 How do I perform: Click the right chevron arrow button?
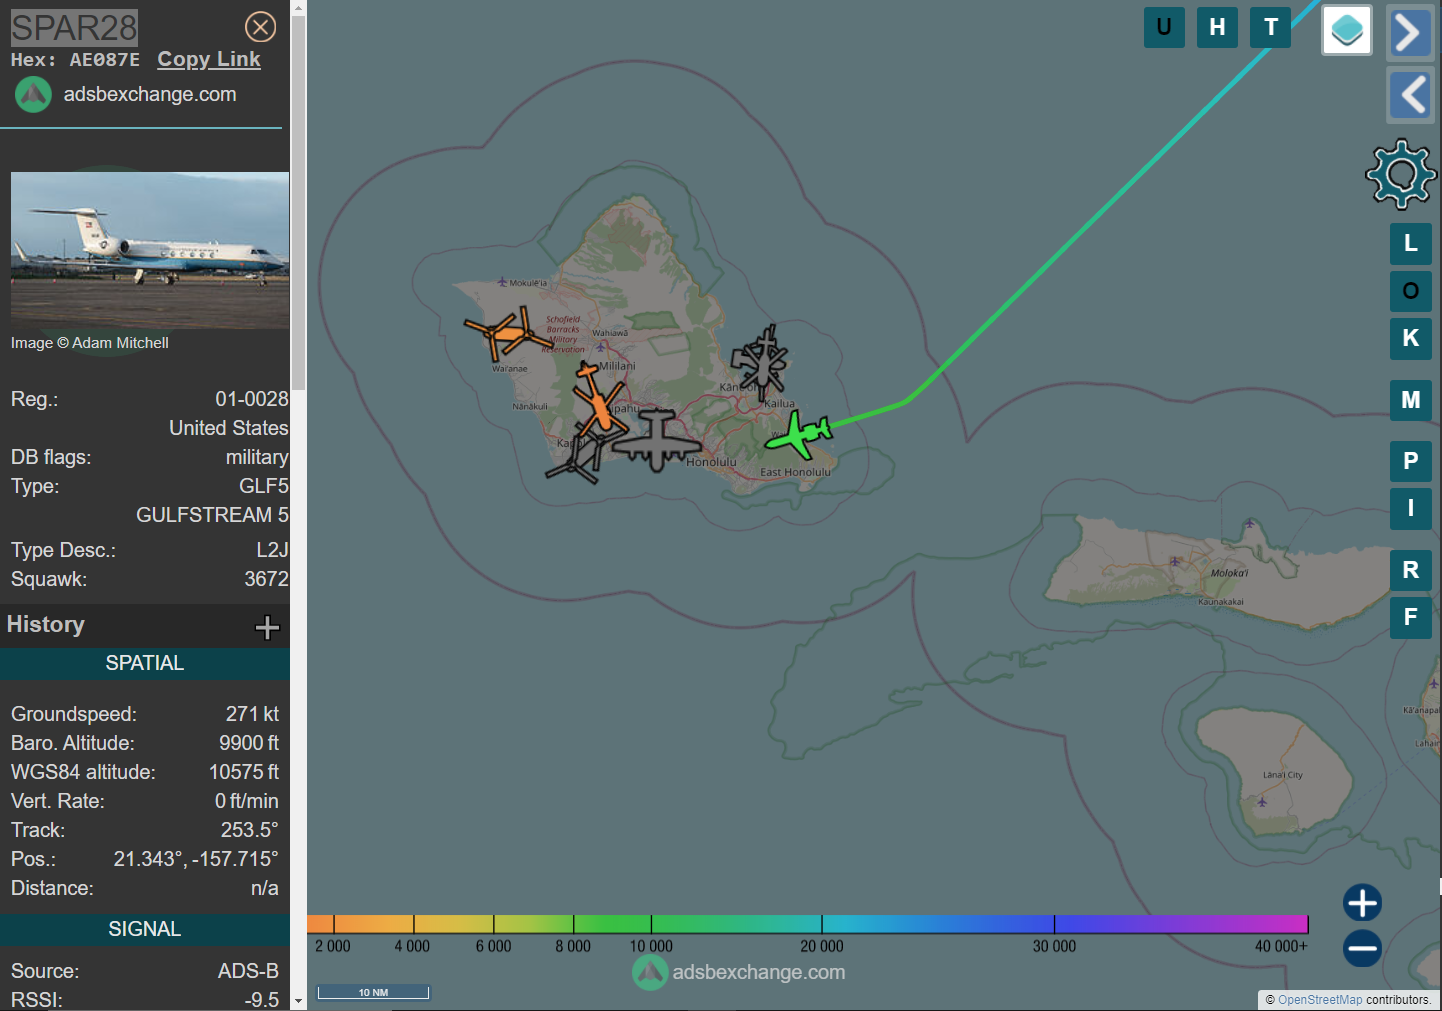[x=1409, y=33]
